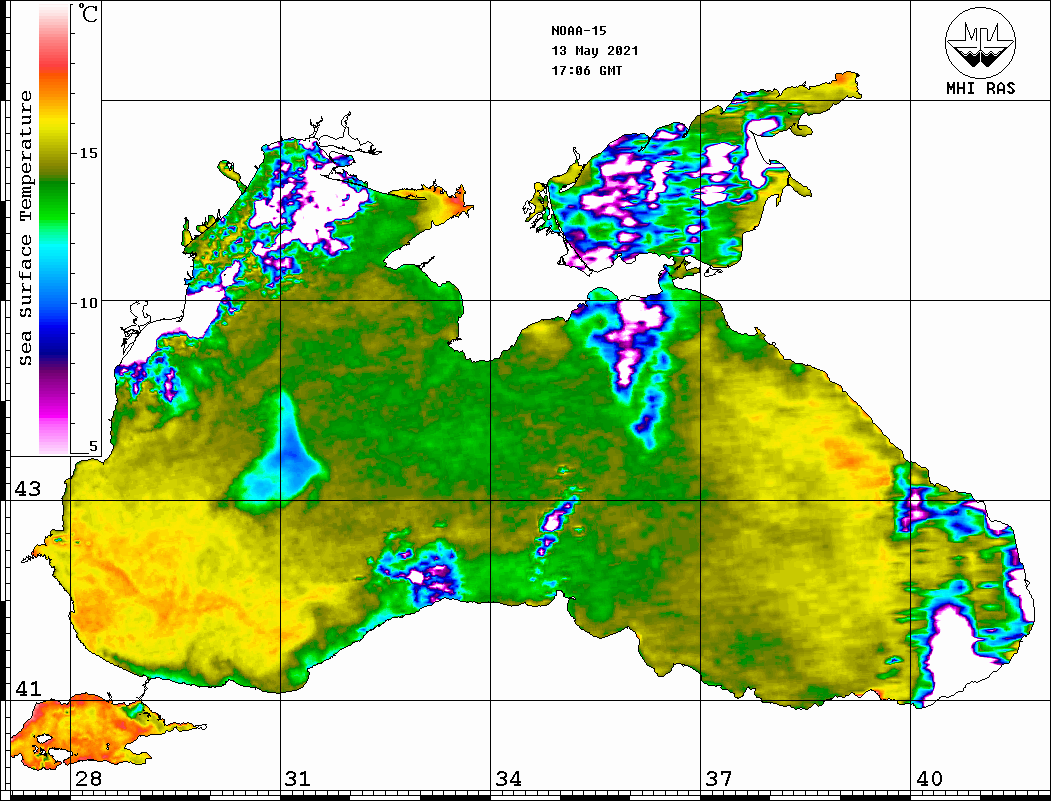Click the 'MHI RAS' caption text
This screenshot has width=1051, height=801.
click(x=981, y=88)
